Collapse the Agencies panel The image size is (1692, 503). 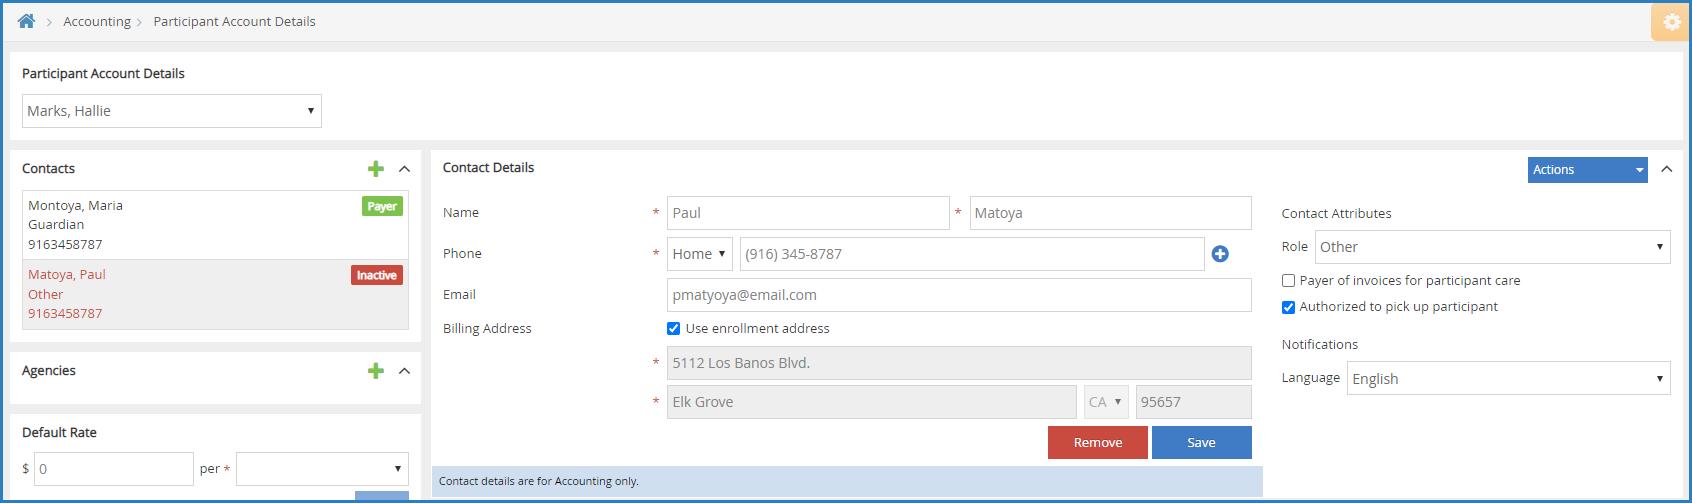click(x=404, y=371)
